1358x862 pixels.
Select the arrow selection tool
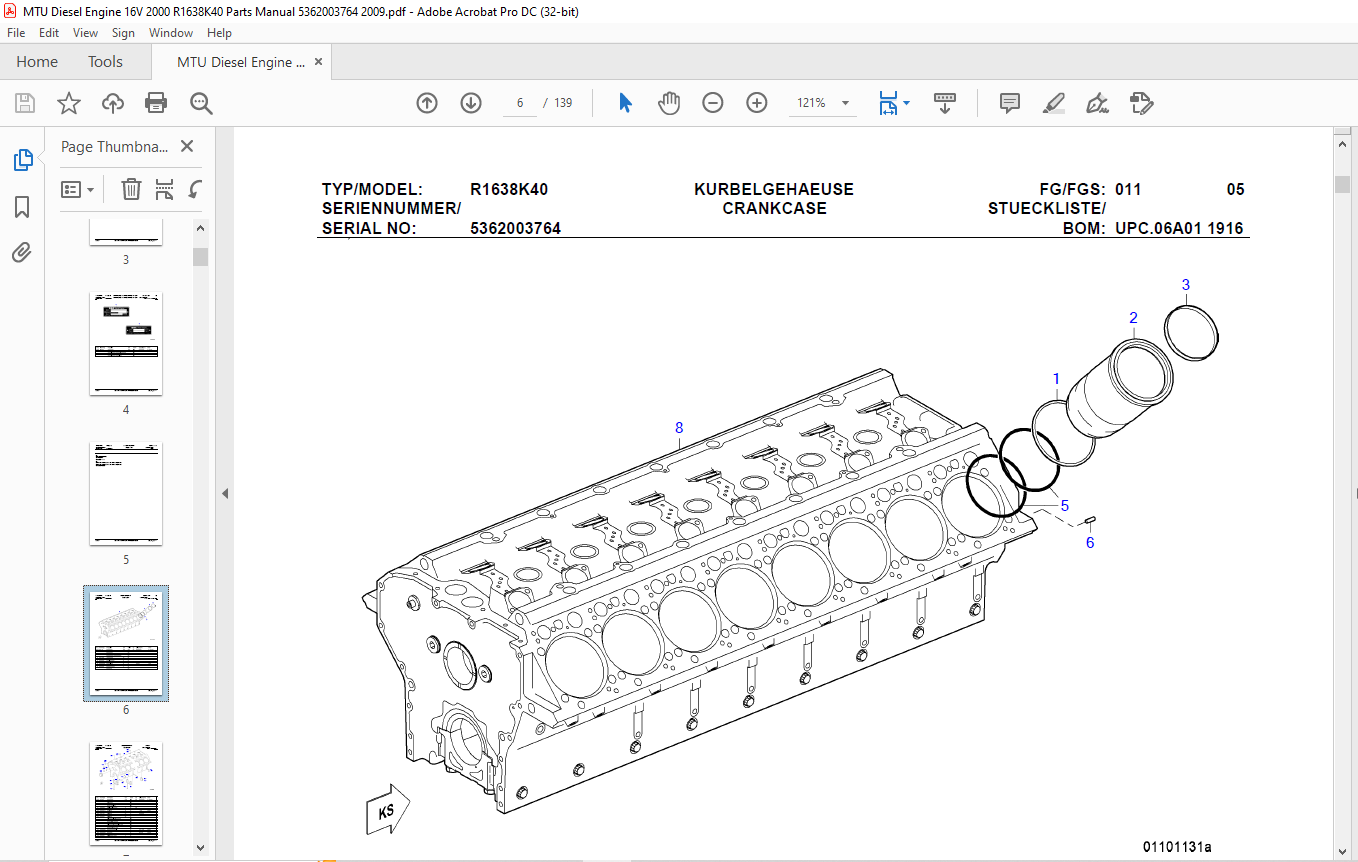pos(625,103)
